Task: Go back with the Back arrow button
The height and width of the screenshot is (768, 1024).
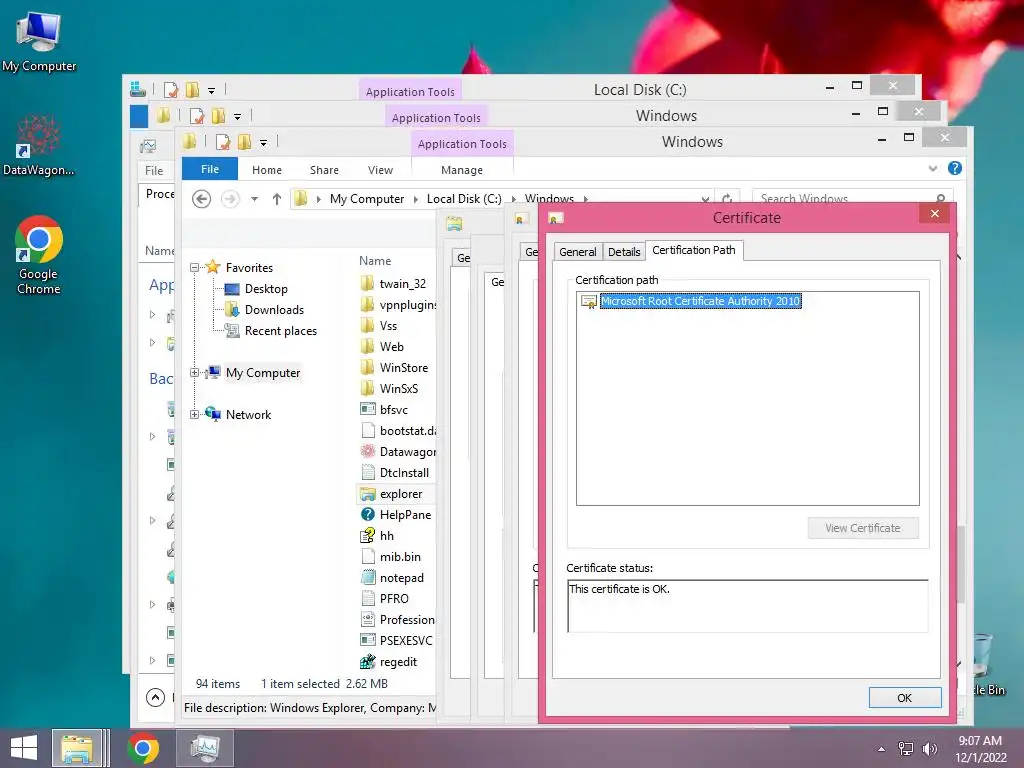Action: pos(201,199)
